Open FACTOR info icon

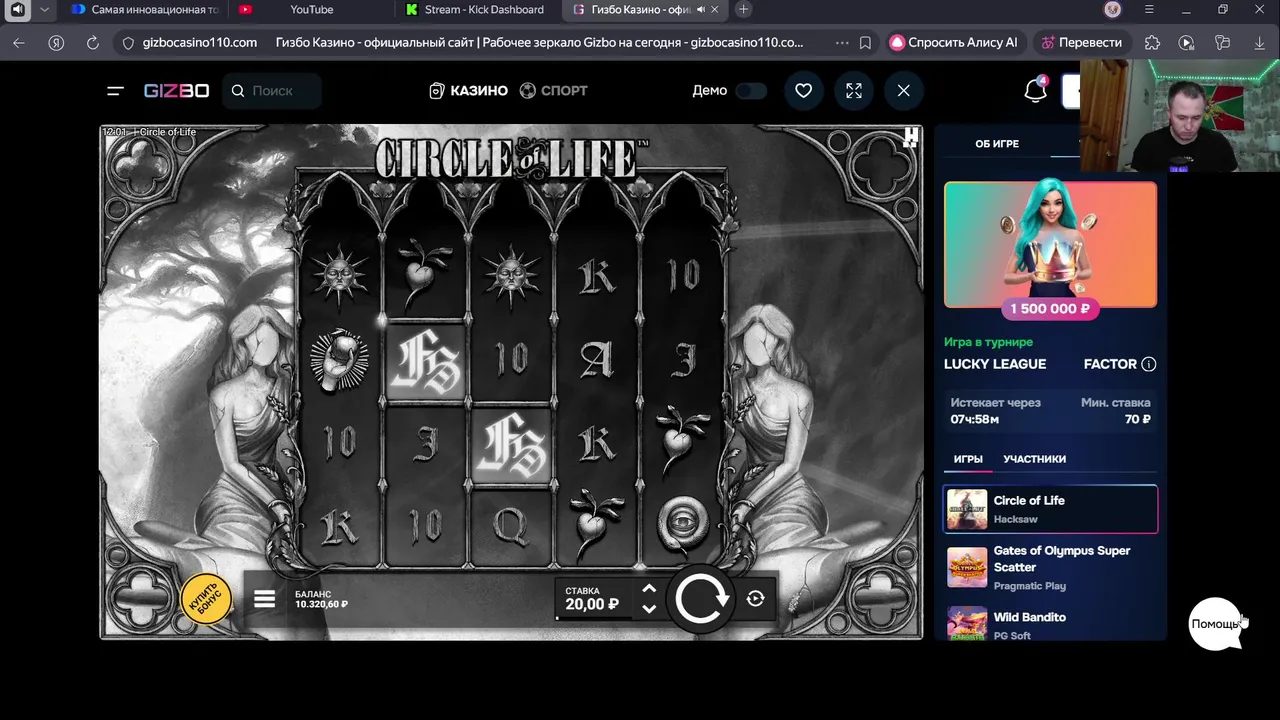pos(1149,364)
